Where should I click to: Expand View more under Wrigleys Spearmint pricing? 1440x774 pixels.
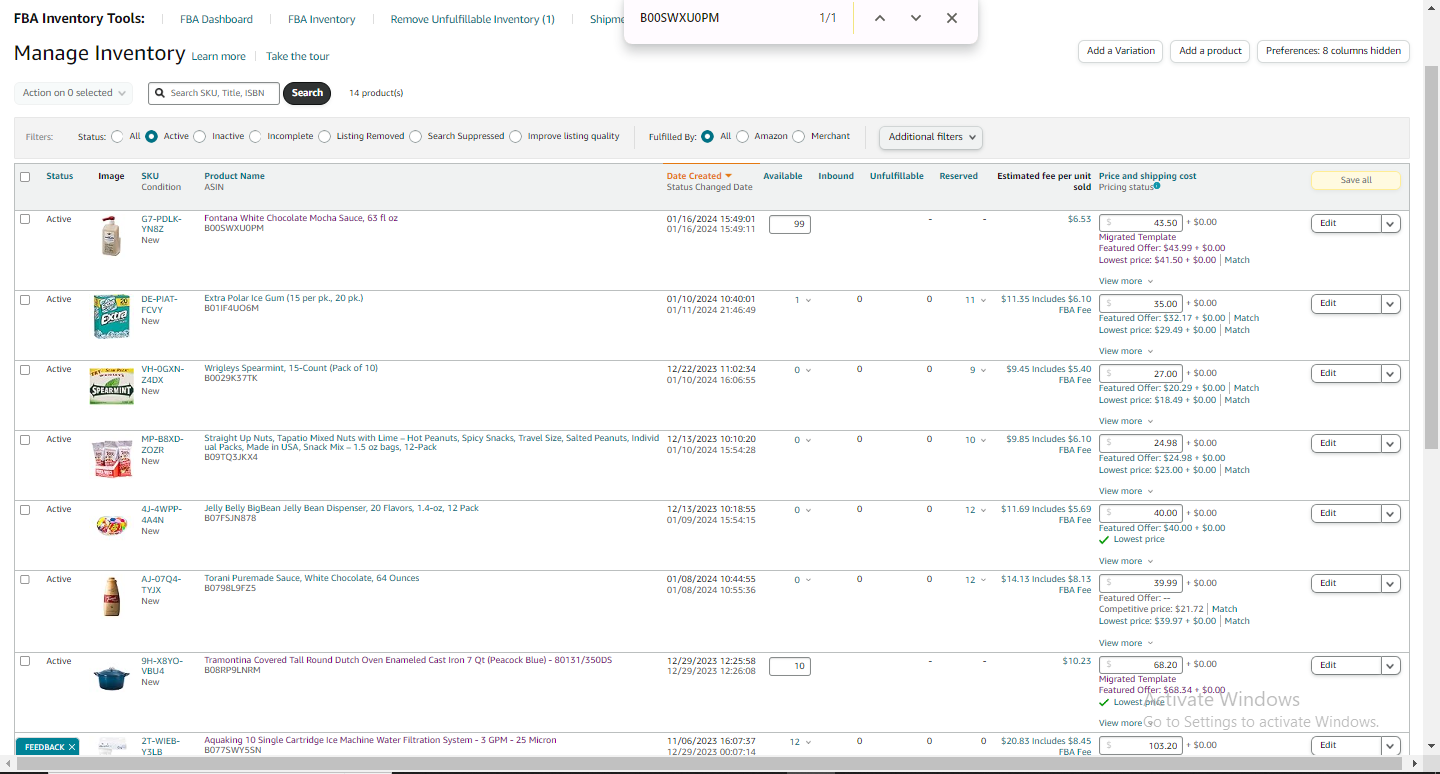point(1126,421)
